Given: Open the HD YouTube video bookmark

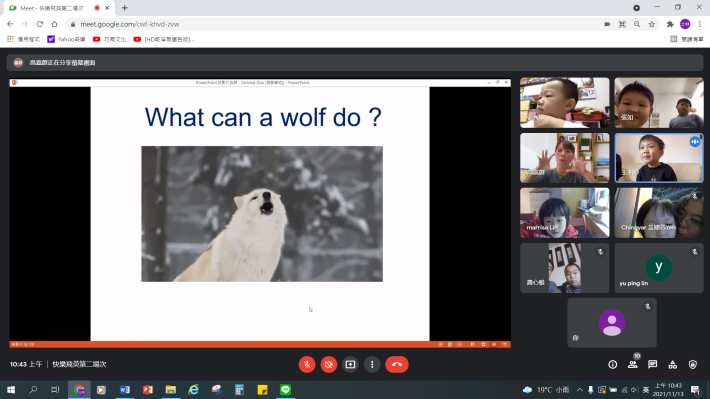Looking at the screenshot, I should [x=164, y=39].
